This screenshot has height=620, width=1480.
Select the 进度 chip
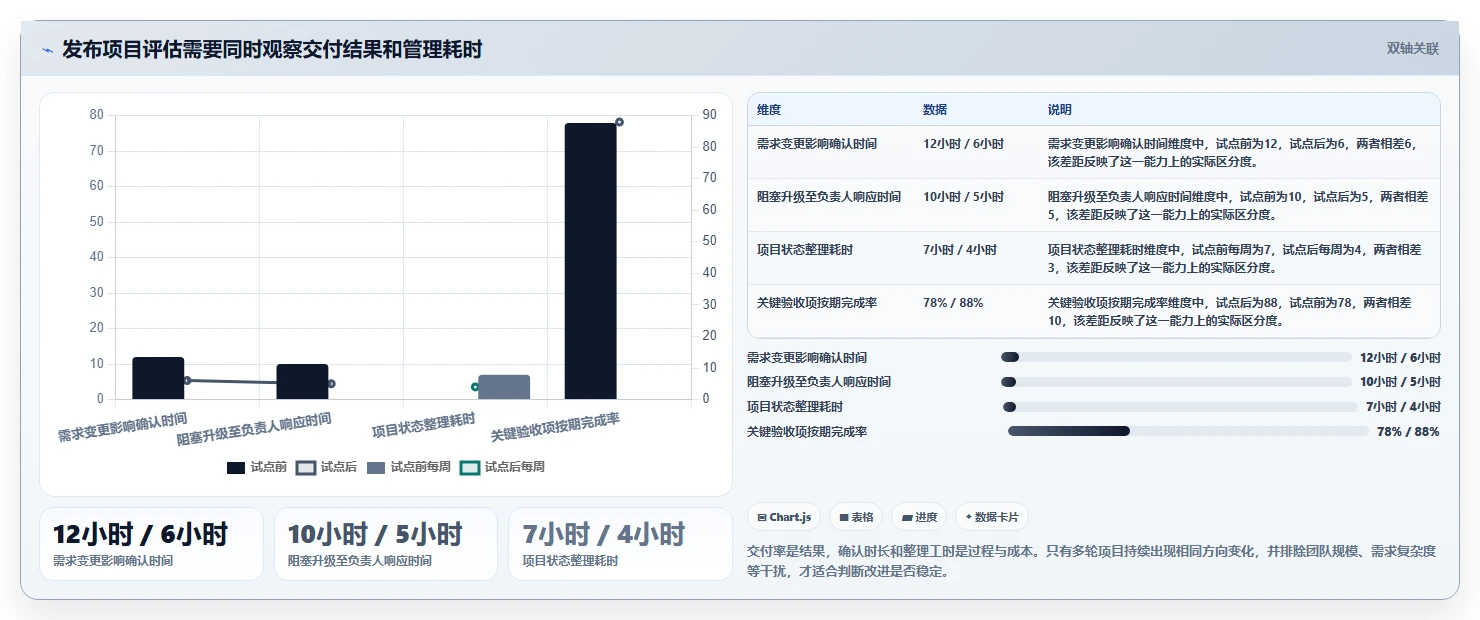(x=919, y=517)
